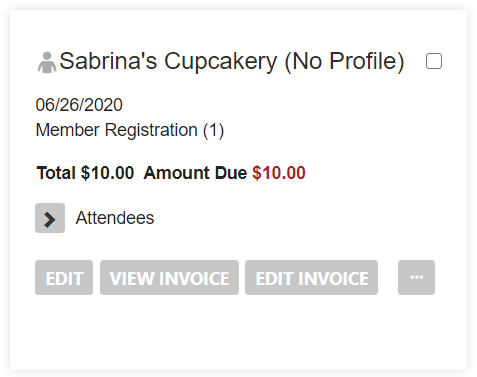Tick the checkbox beside Sabrina's Cupcakery
The image size is (477, 377).
click(434, 61)
